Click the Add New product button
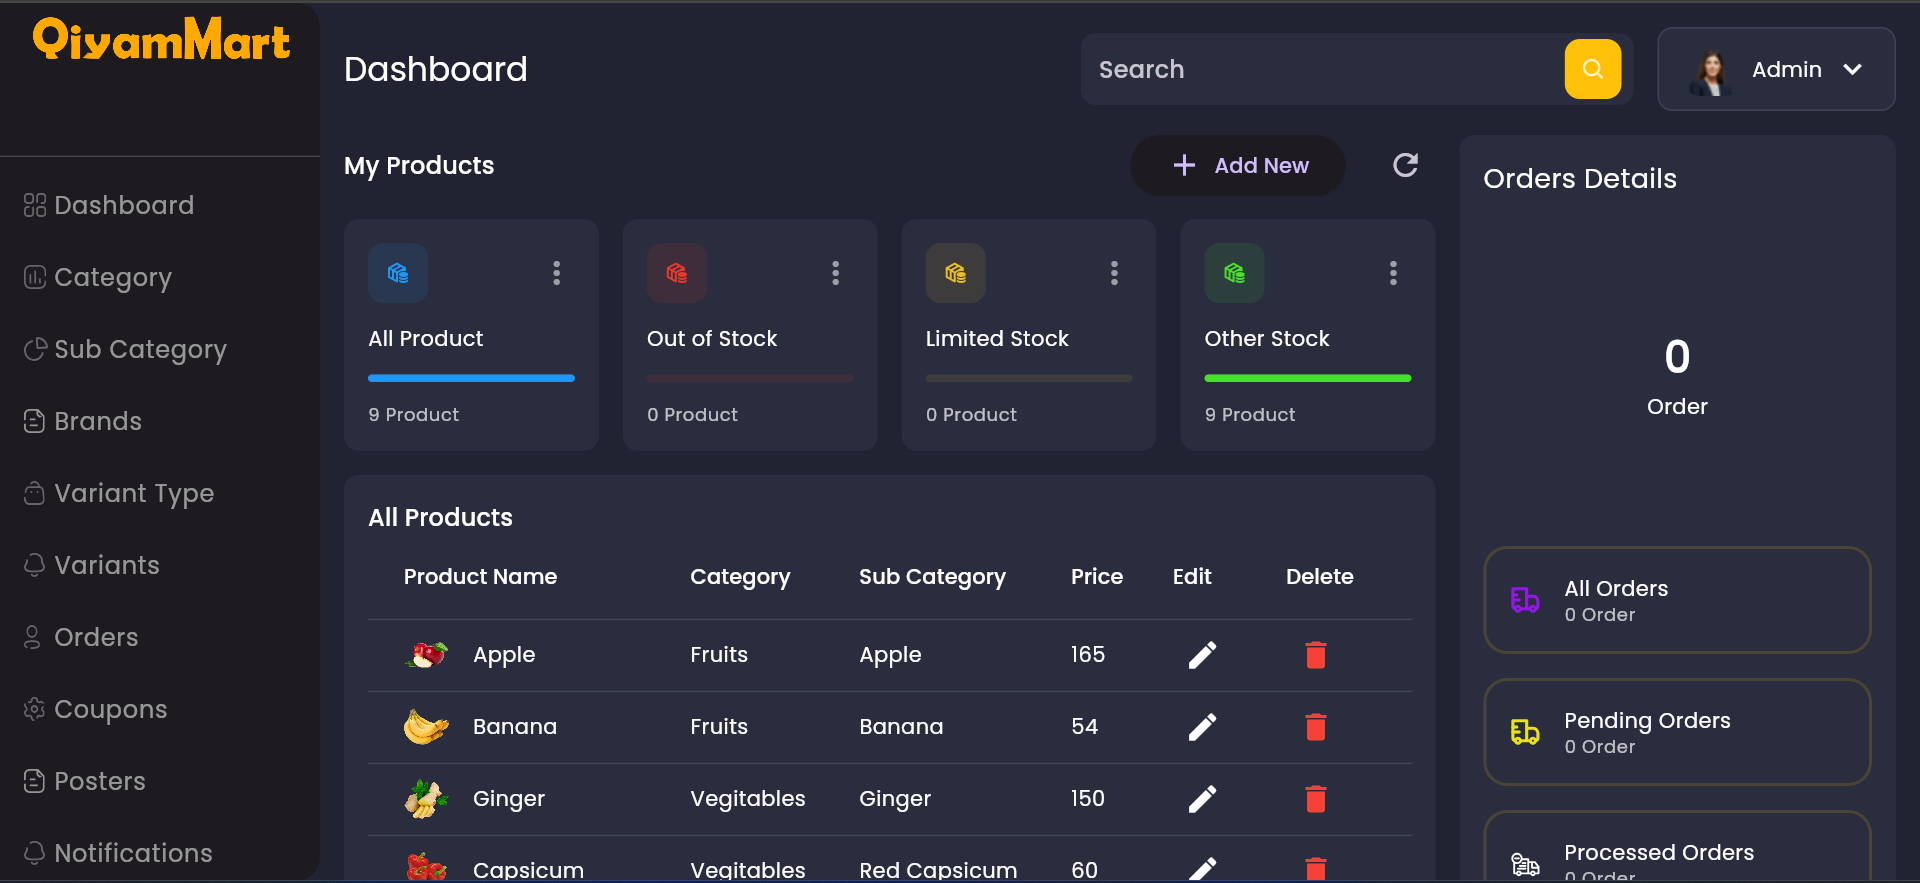1920x883 pixels. 1238,166
